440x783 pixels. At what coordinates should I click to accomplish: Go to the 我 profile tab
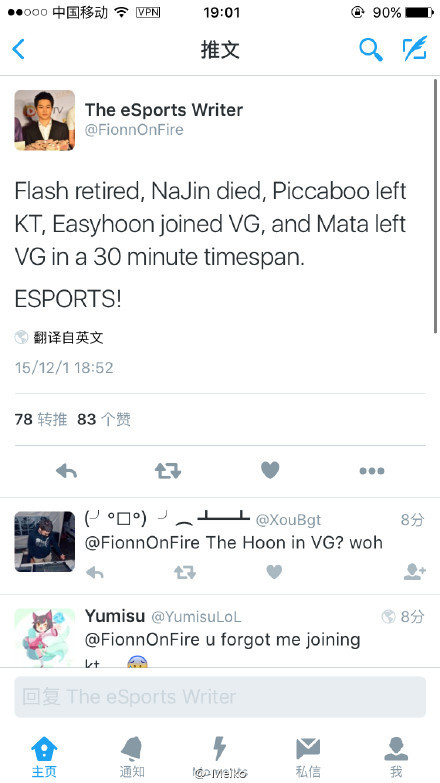[396, 756]
